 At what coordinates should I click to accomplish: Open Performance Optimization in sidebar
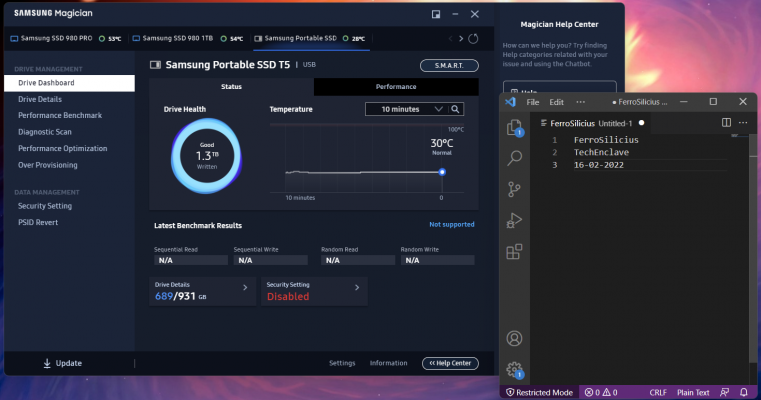click(x=63, y=149)
